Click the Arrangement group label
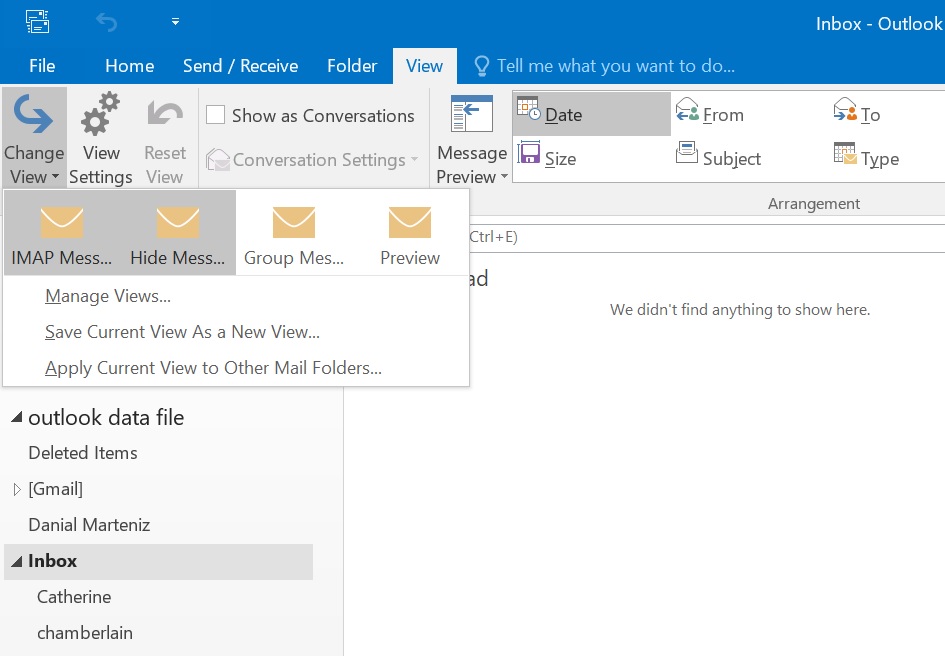The height and width of the screenshot is (656, 945). (x=814, y=204)
